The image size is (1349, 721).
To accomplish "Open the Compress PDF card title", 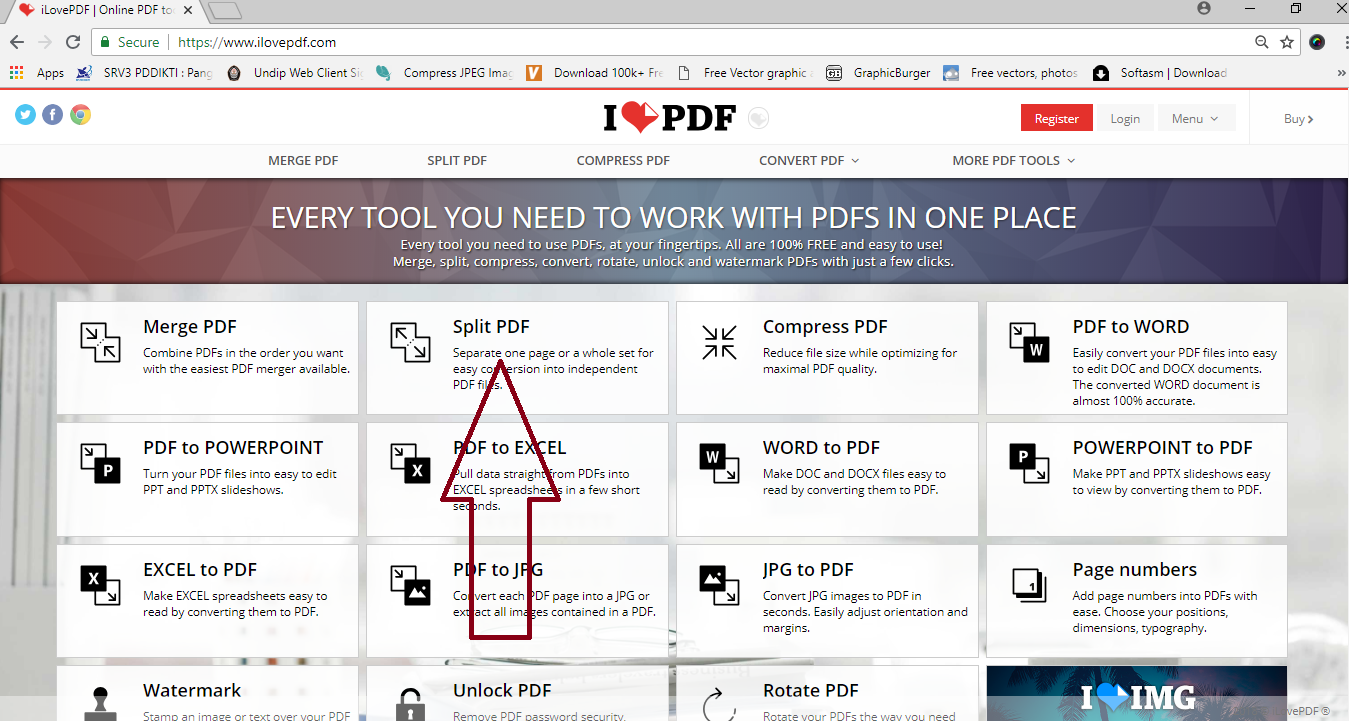I will coord(825,327).
